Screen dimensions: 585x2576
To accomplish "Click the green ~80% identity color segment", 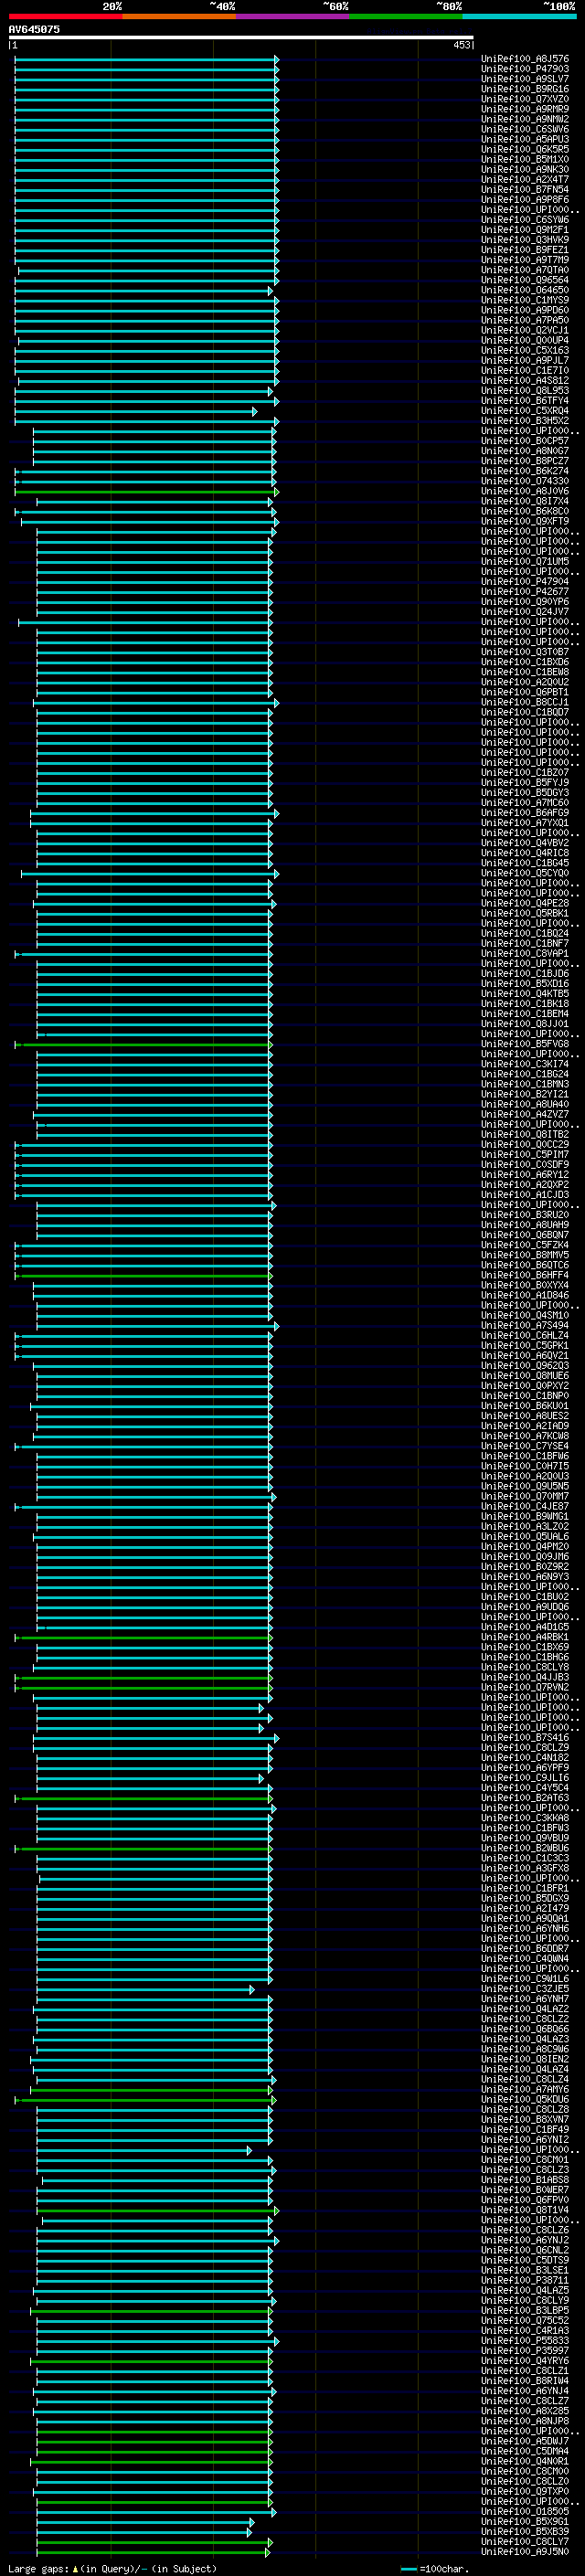I will 405,17.
